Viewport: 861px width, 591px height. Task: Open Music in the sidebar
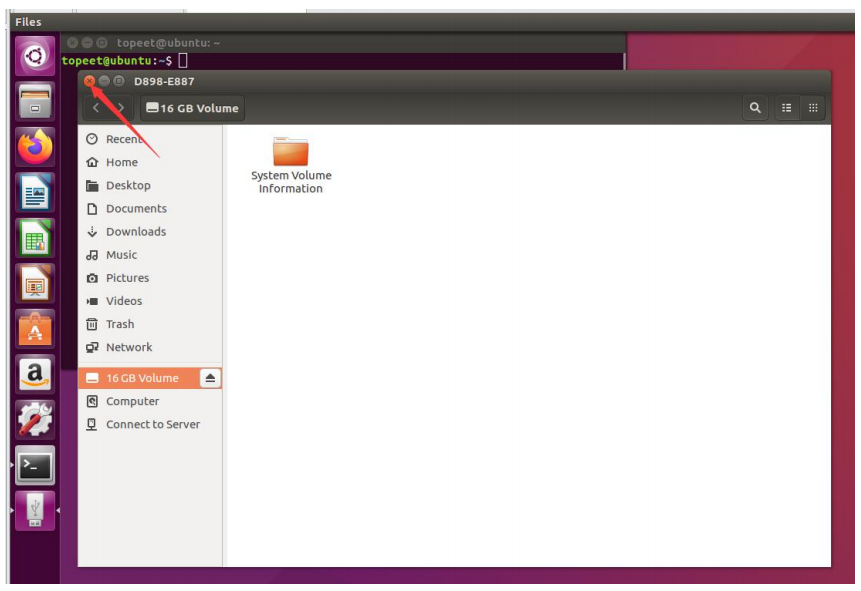coord(150,254)
